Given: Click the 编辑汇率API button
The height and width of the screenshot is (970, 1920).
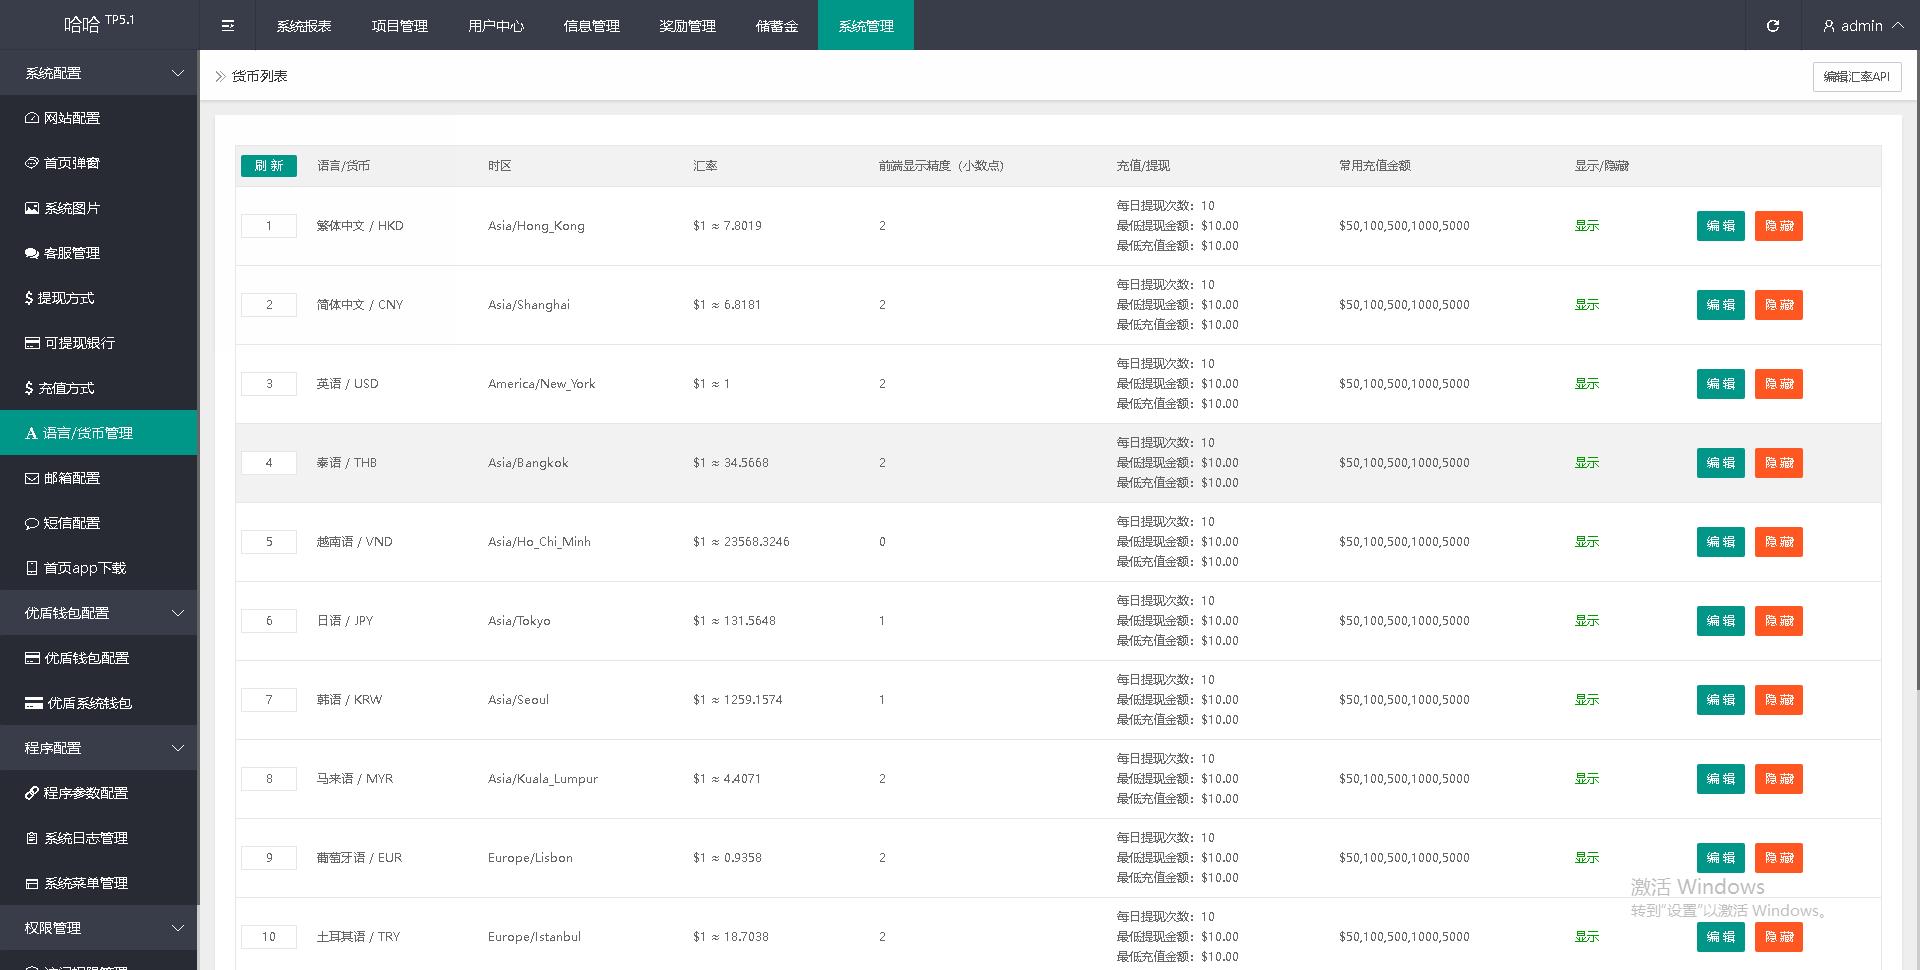Looking at the screenshot, I should 1856,77.
